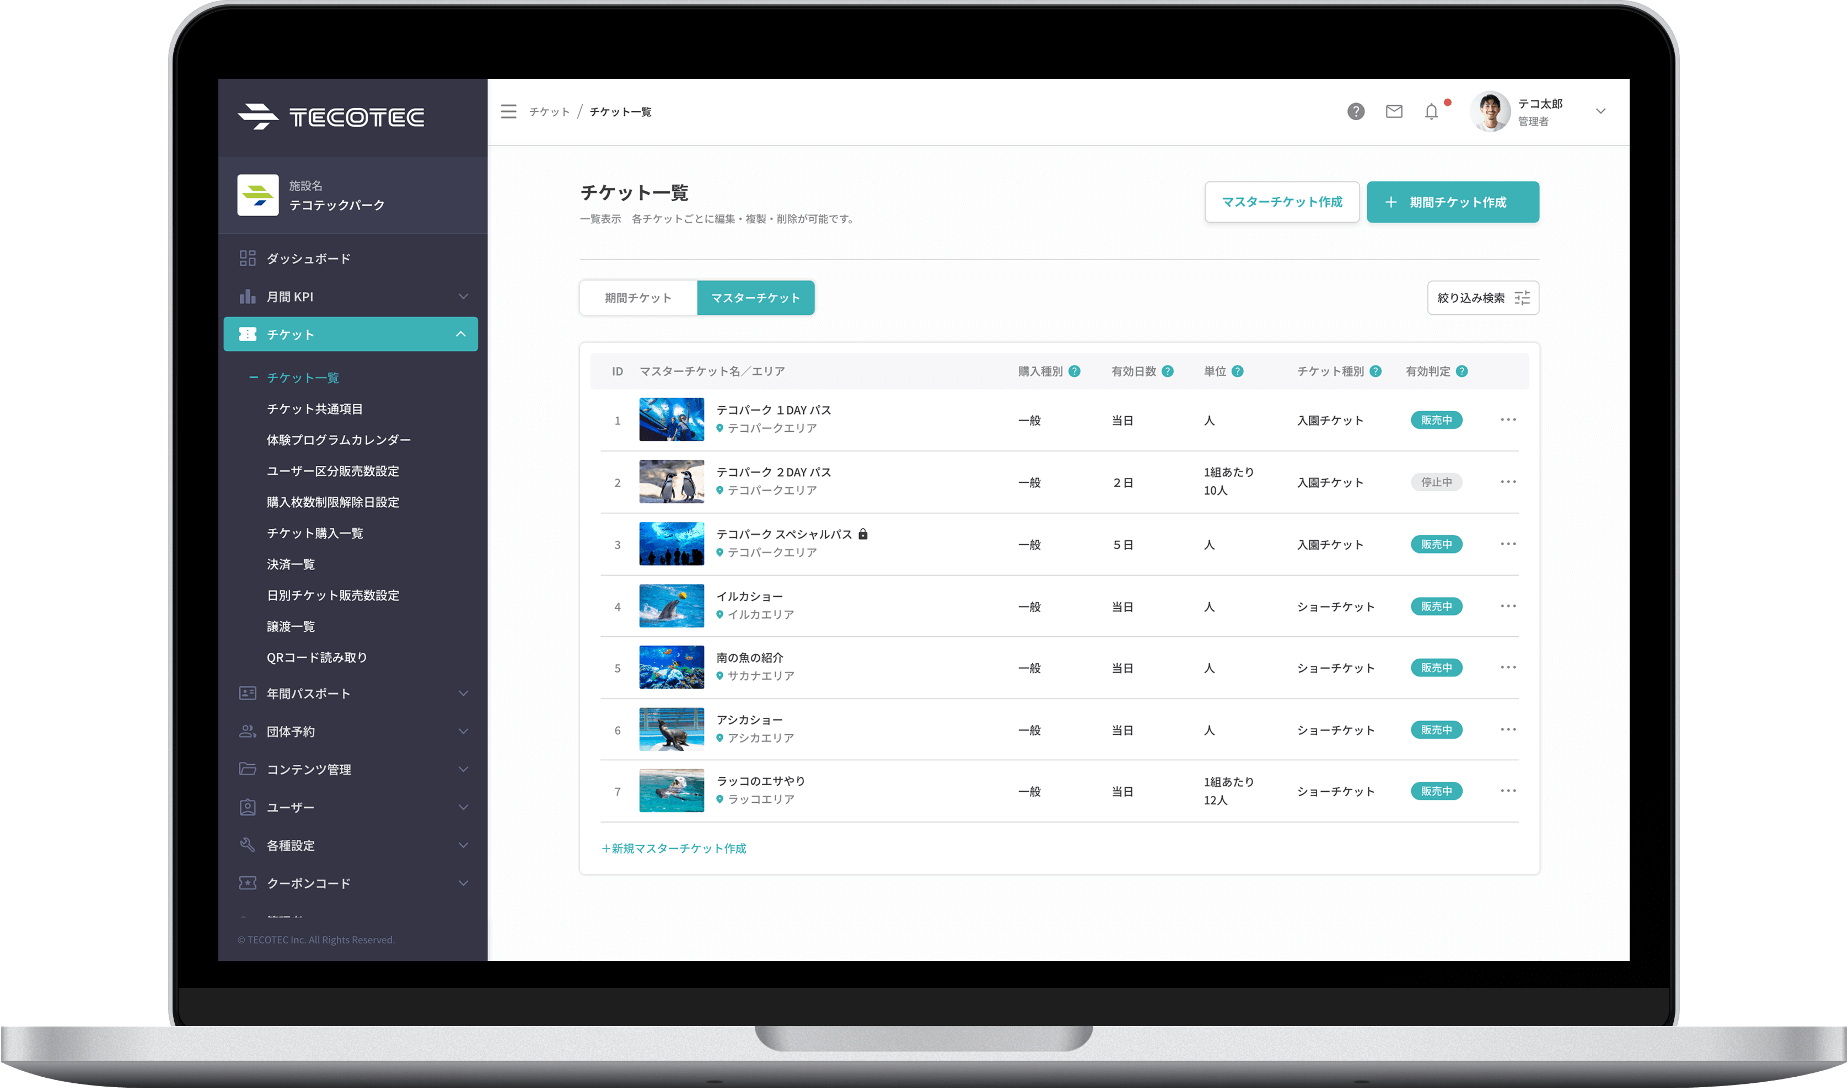The height and width of the screenshot is (1088, 1848).
Task: Click help icon next to 有効判定 column
Action: [1462, 371]
